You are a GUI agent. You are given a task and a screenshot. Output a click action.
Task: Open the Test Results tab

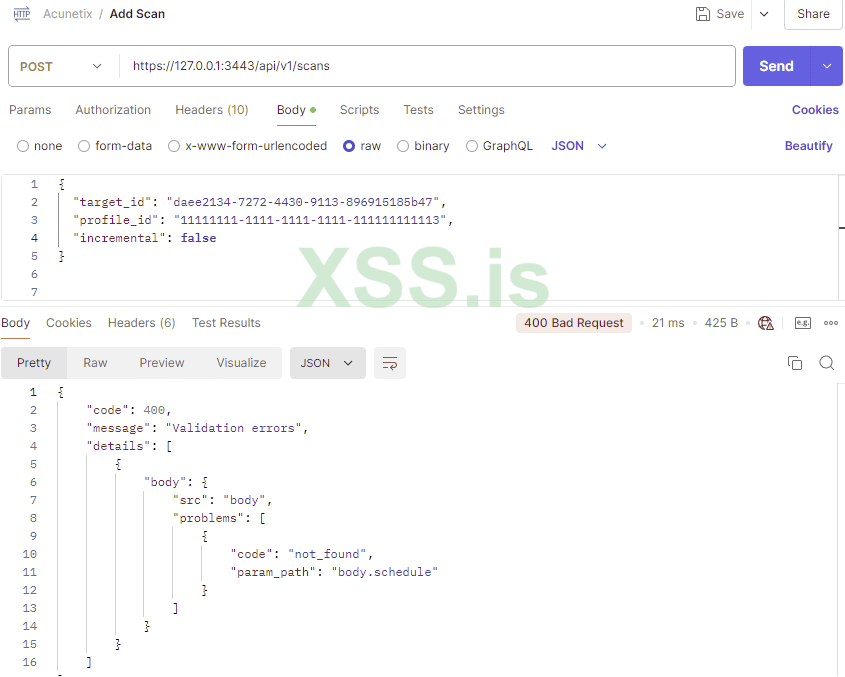point(226,323)
